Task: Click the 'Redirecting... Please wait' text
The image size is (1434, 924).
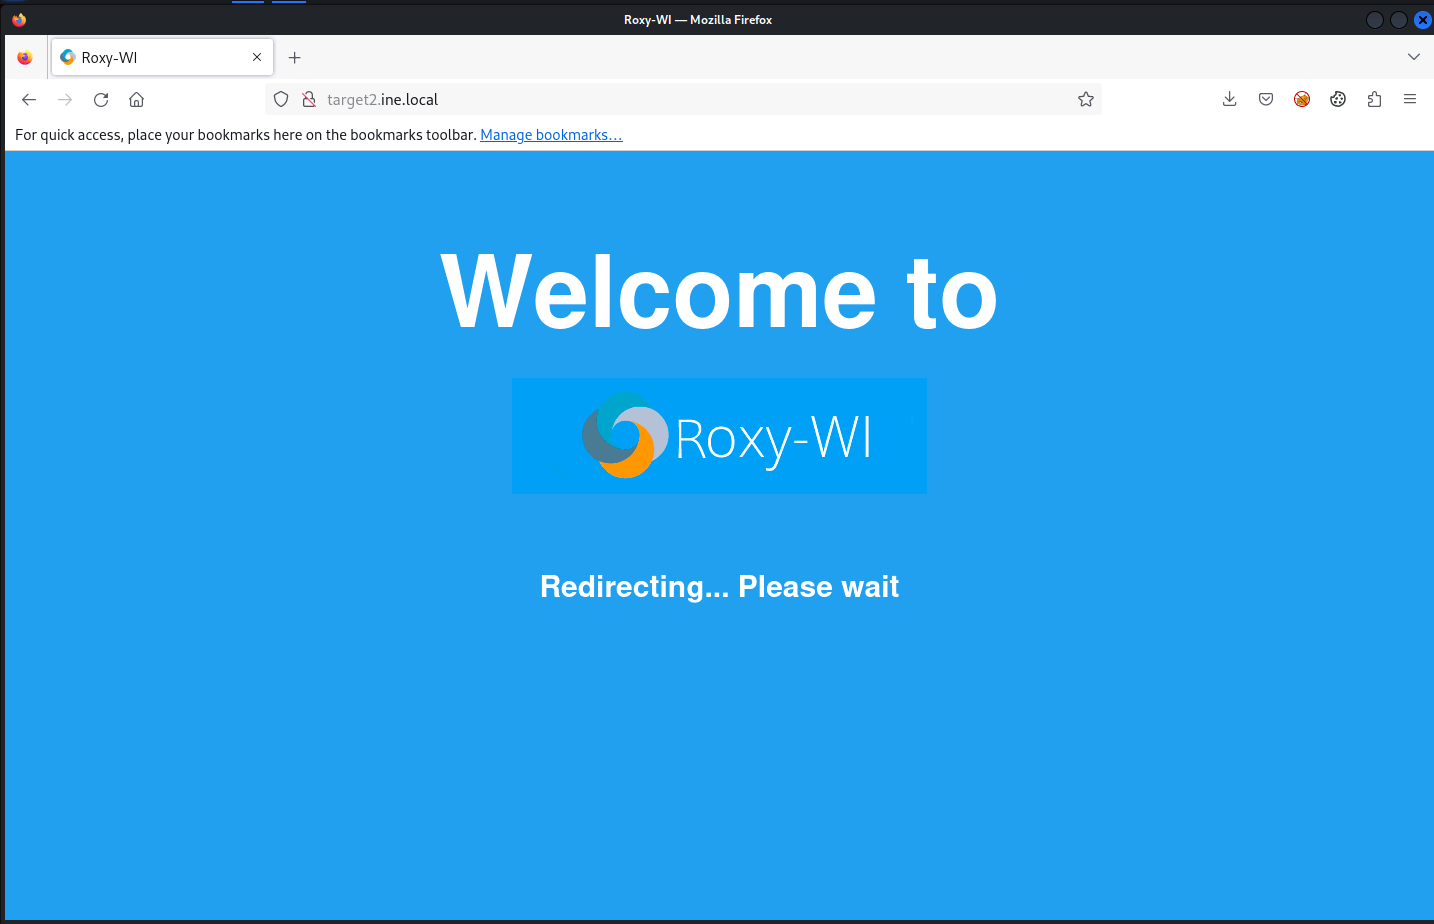Action: point(719,586)
